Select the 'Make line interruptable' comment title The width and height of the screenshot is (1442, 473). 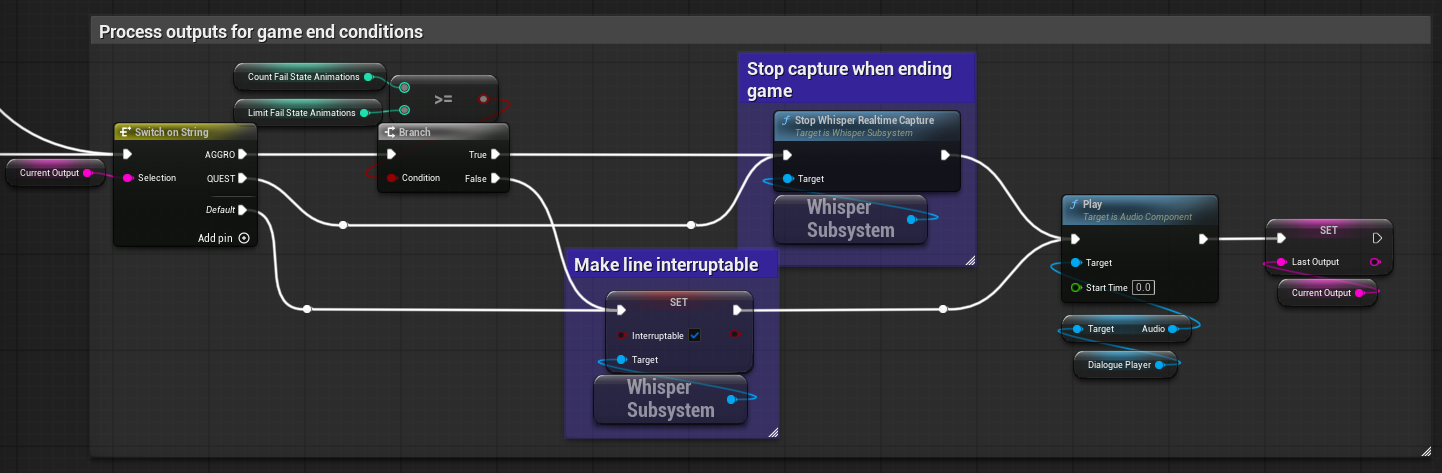point(665,265)
